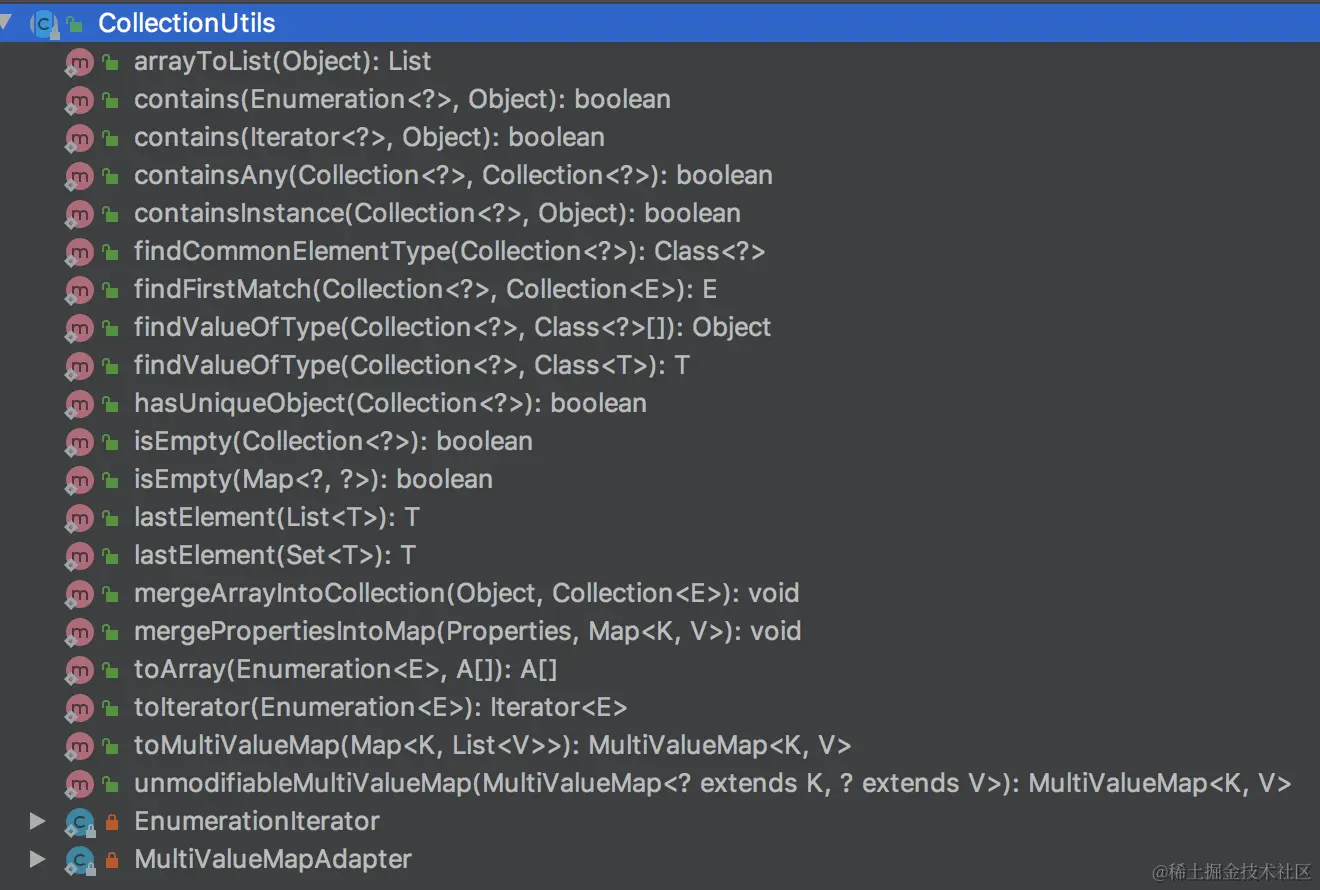1320x890 pixels.
Task: Click the method icon for mergeArrayIntoCollection
Action: click(x=79, y=594)
